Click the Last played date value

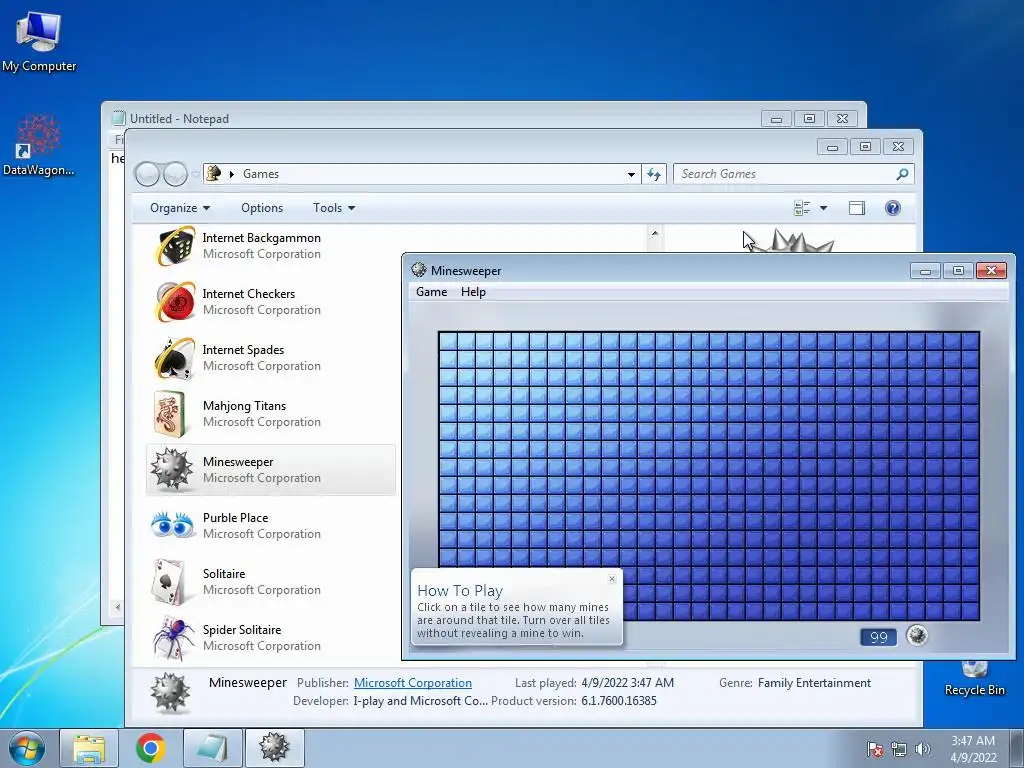628,682
